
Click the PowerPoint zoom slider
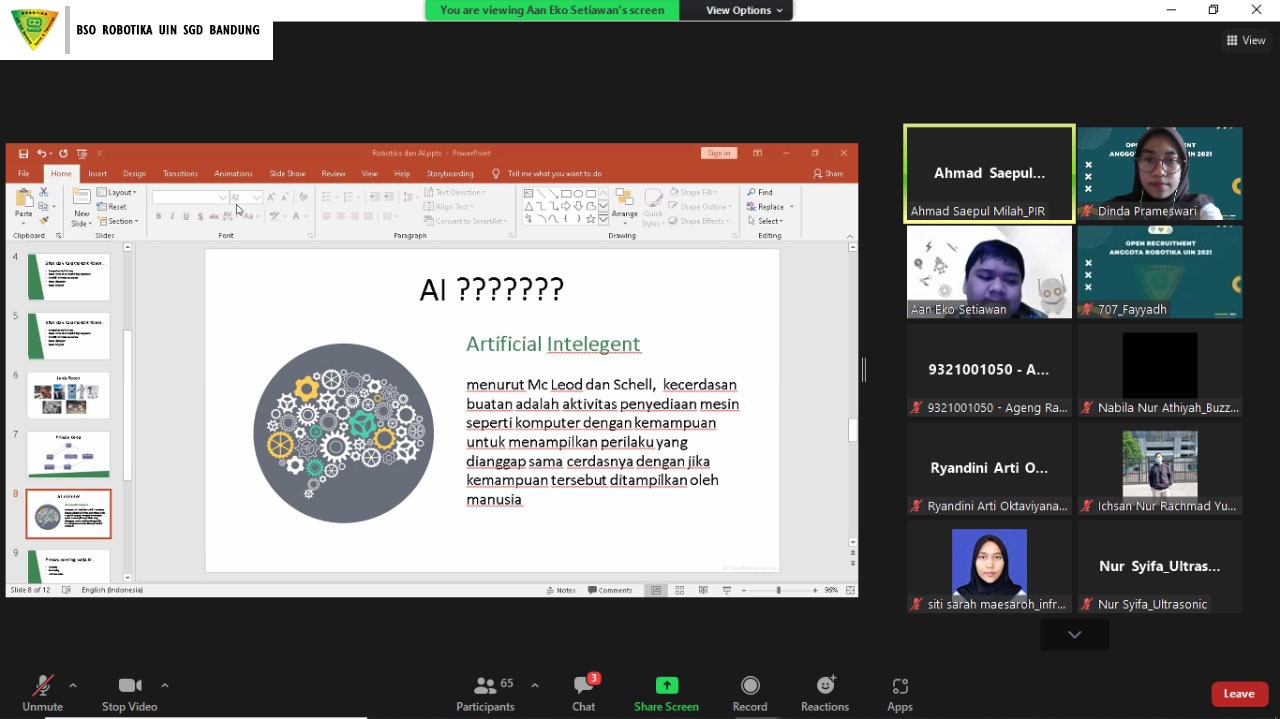pos(778,590)
